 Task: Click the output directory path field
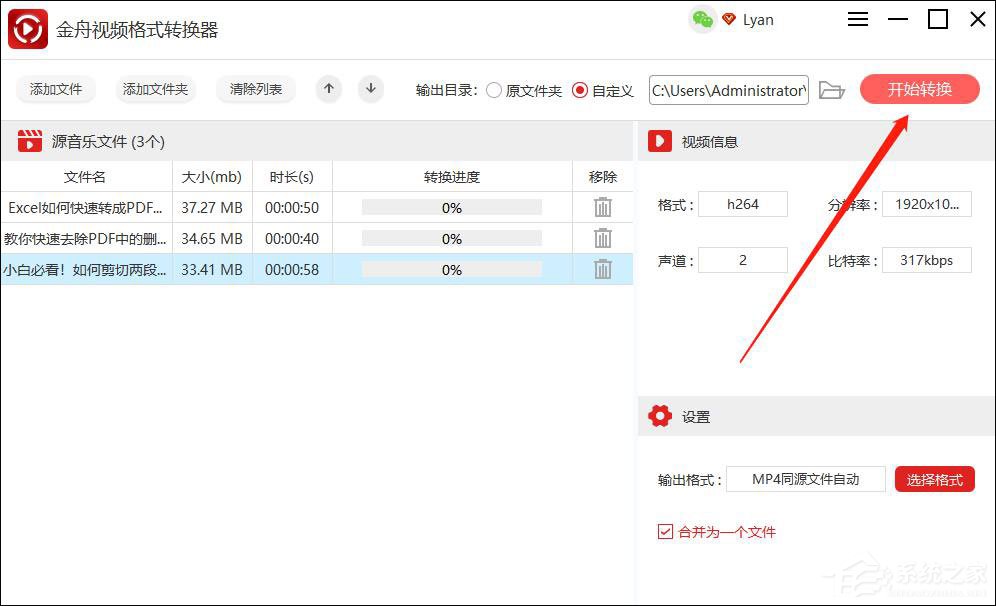coord(728,89)
